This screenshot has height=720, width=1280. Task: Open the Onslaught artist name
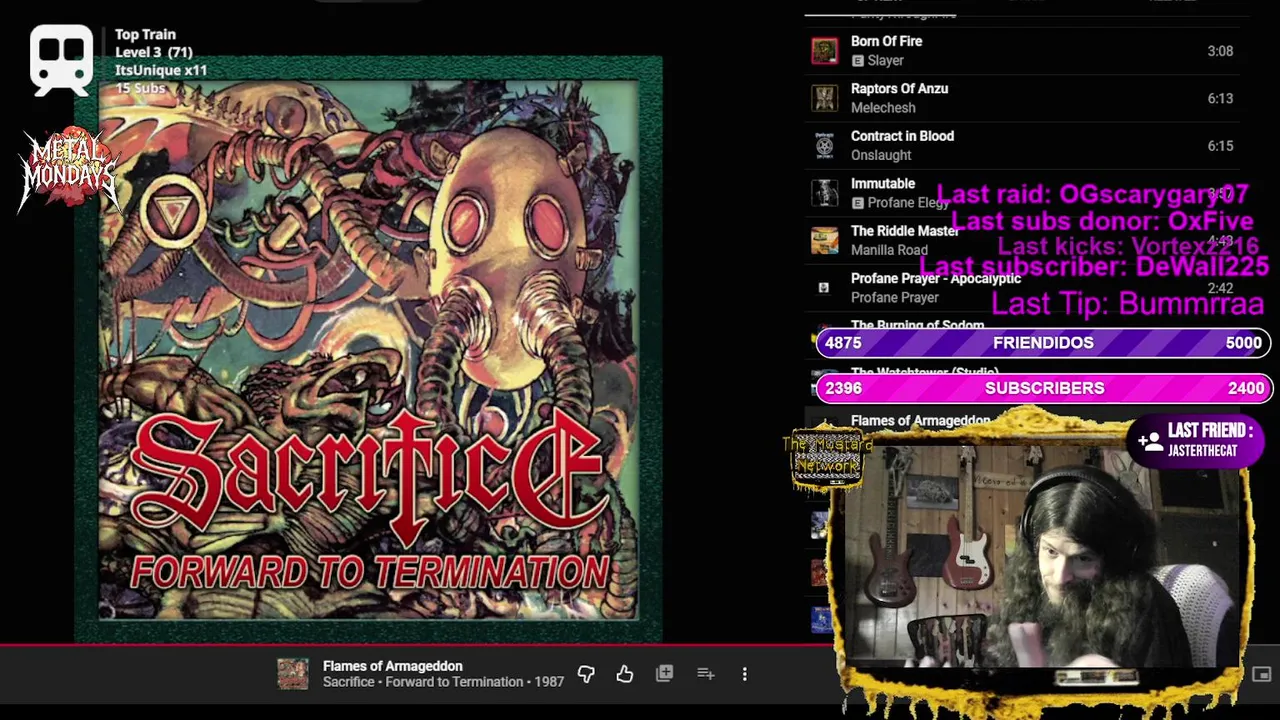pos(881,155)
